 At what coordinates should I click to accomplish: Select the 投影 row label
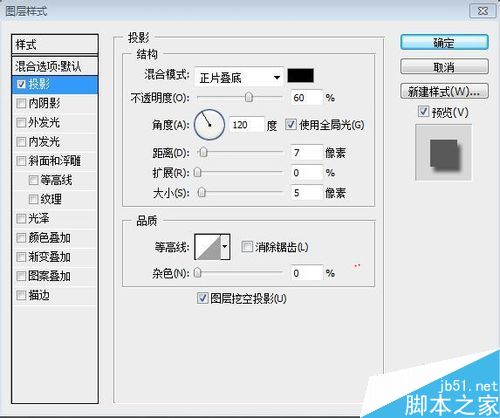pyautogui.click(x=39, y=84)
